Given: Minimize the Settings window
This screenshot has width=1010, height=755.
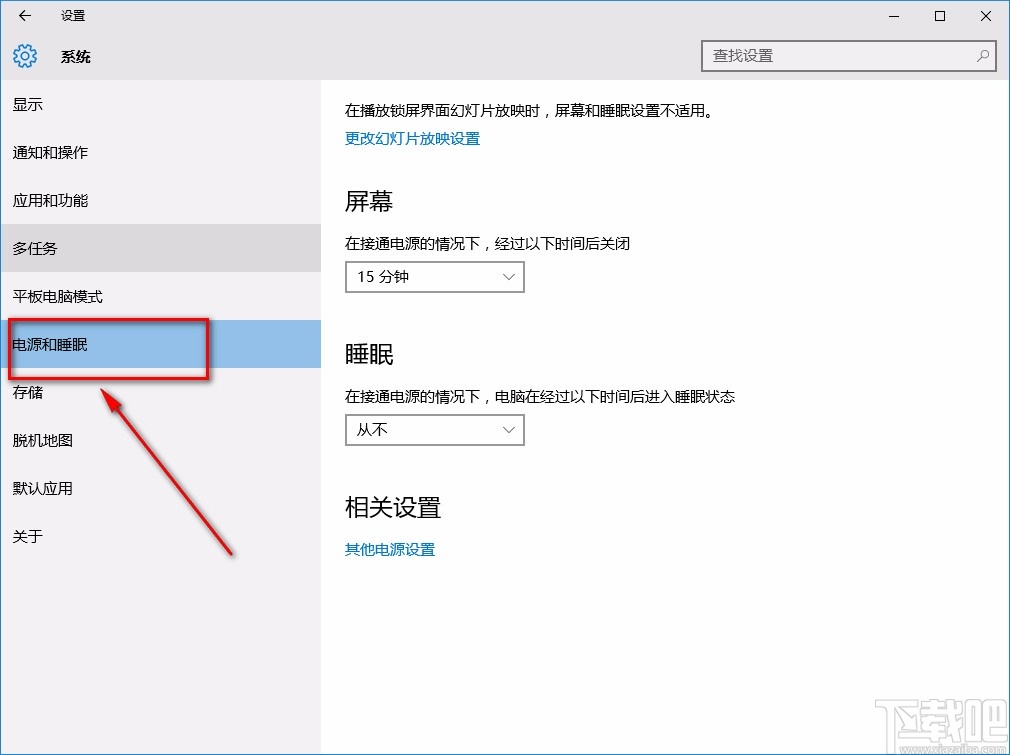Looking at the screenshot, I should click(x=893, y=16).
